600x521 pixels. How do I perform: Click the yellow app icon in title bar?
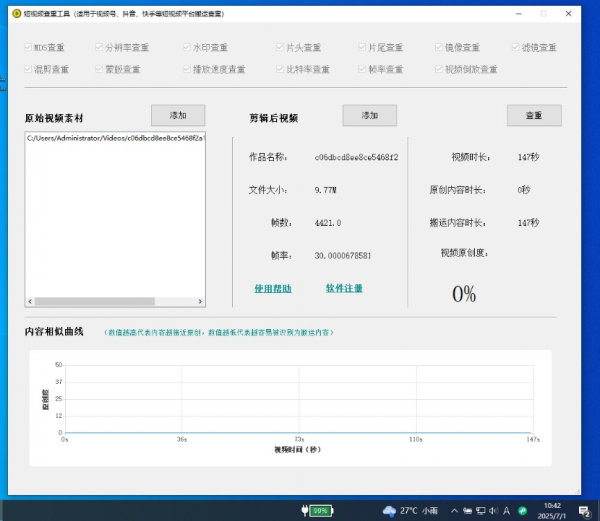pos(16,14)
